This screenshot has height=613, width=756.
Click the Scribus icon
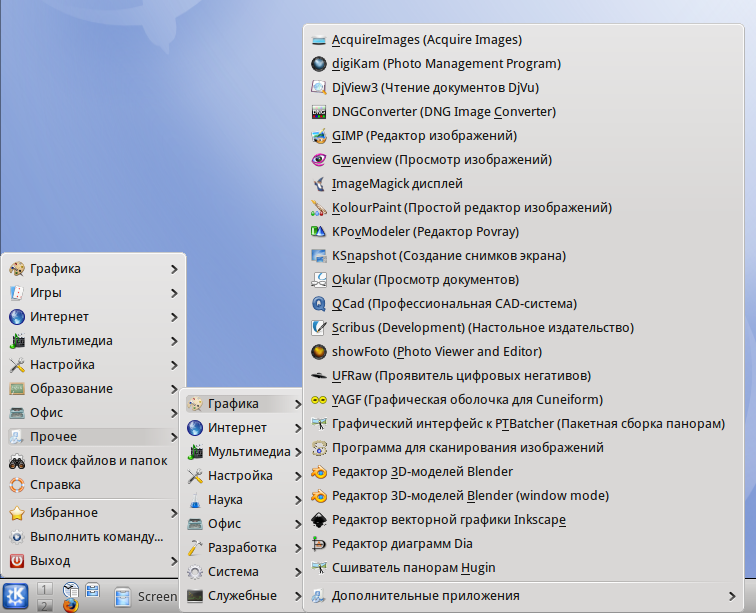[x=319, y=328]
